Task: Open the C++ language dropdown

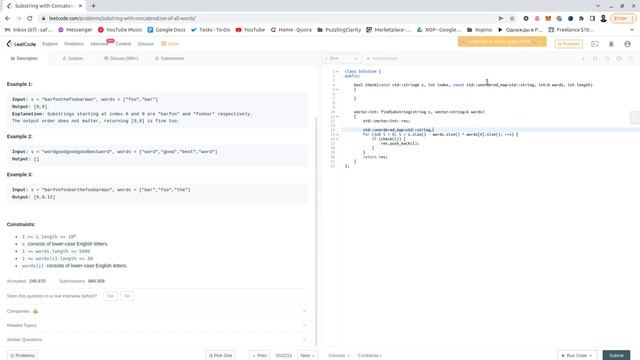Action: point(341,59)
